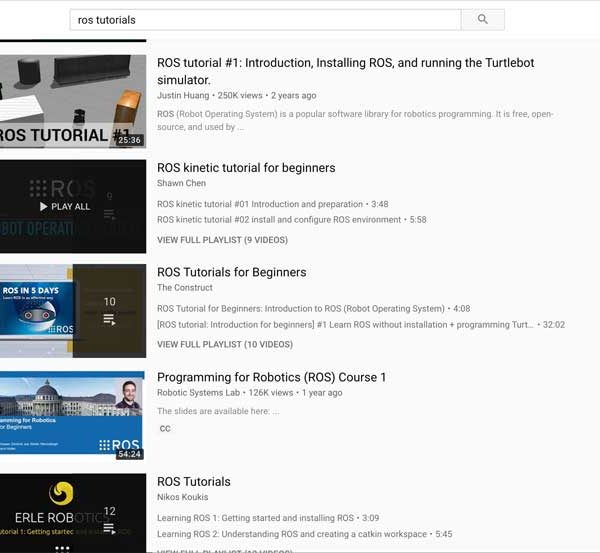Open '#1 Learn ROS without installation' video
The image size is (600, 553).
345,325
